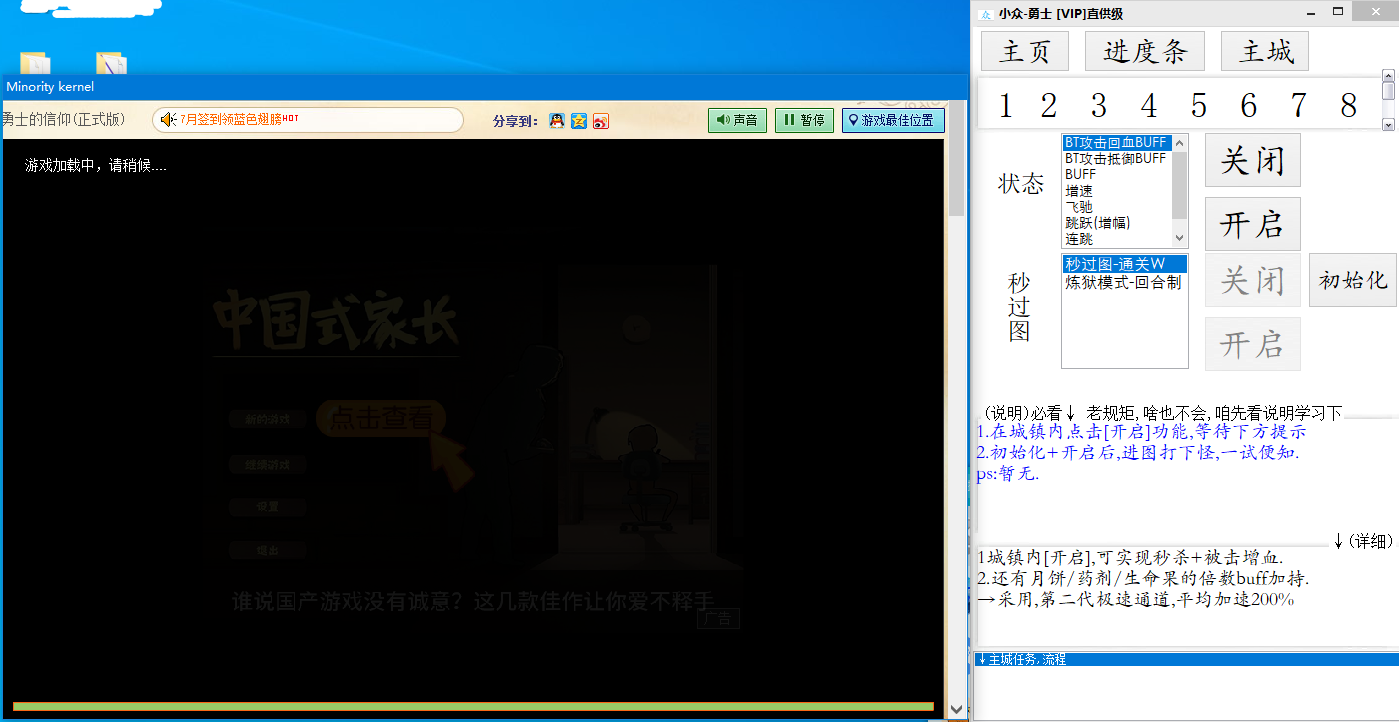
Task: Select number 3 in the number strip
Action: [1099, 105]
